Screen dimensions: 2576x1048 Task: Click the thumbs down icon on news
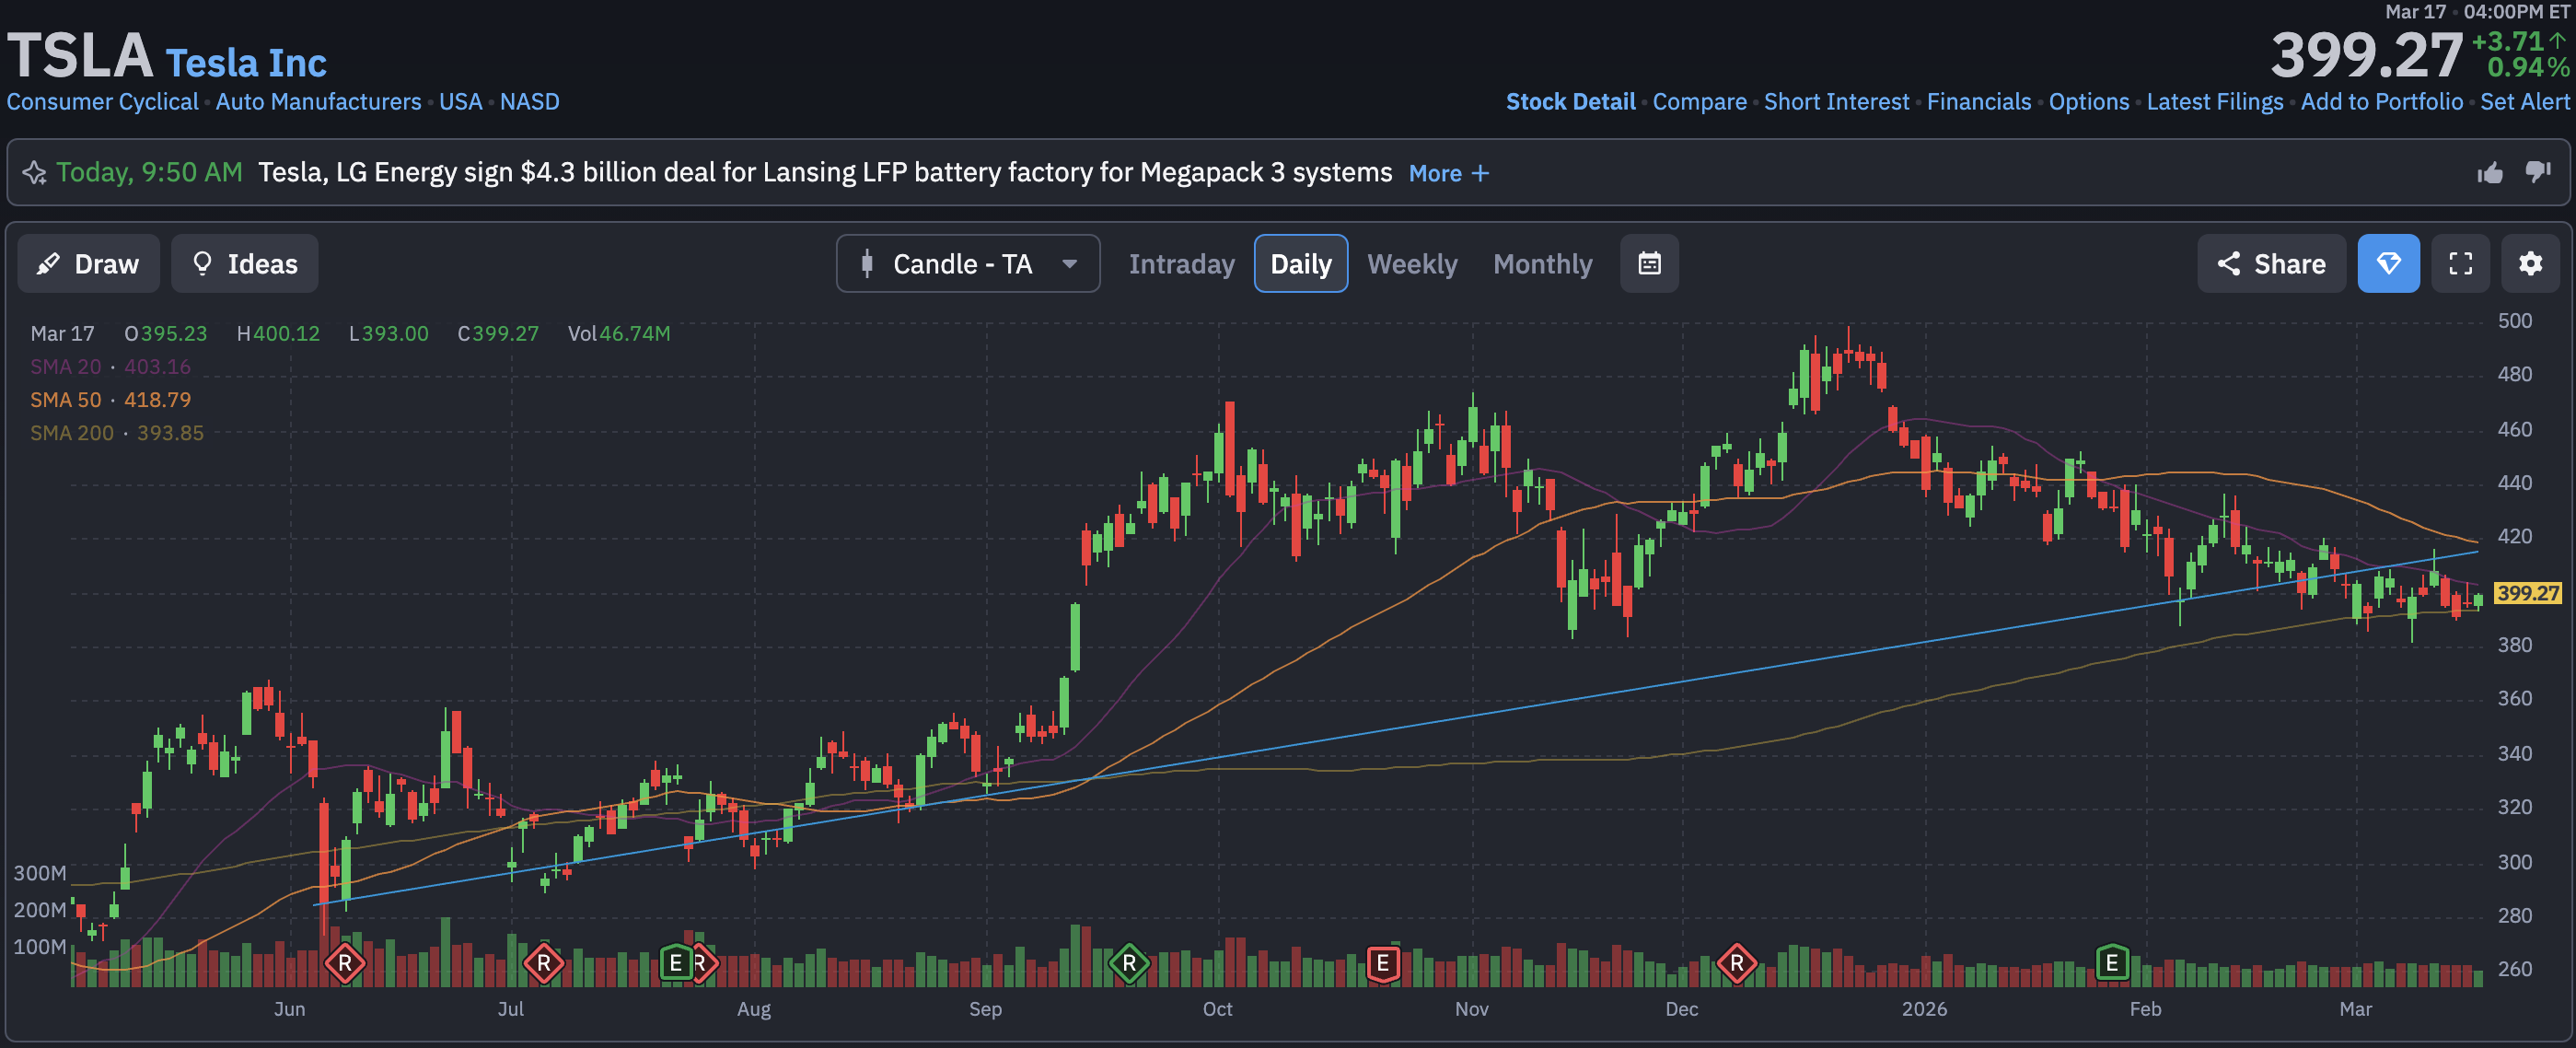[x=2537, y=173]
